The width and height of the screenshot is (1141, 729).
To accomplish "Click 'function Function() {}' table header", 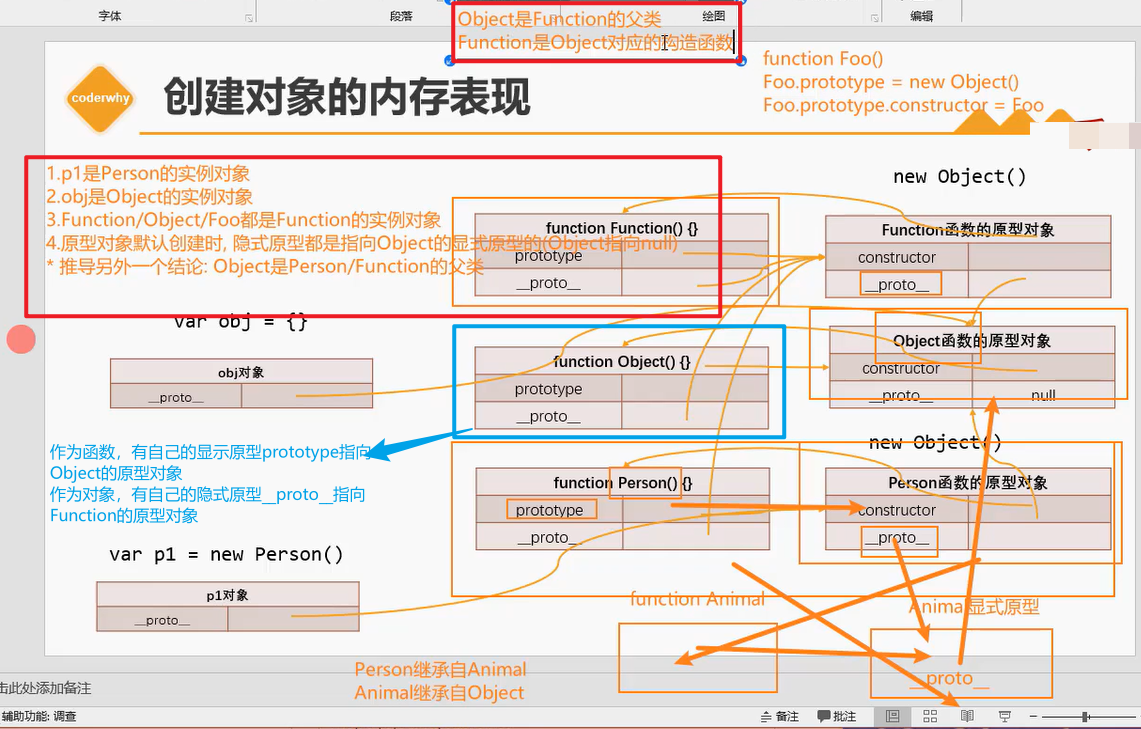I will [x=621, y=228].
